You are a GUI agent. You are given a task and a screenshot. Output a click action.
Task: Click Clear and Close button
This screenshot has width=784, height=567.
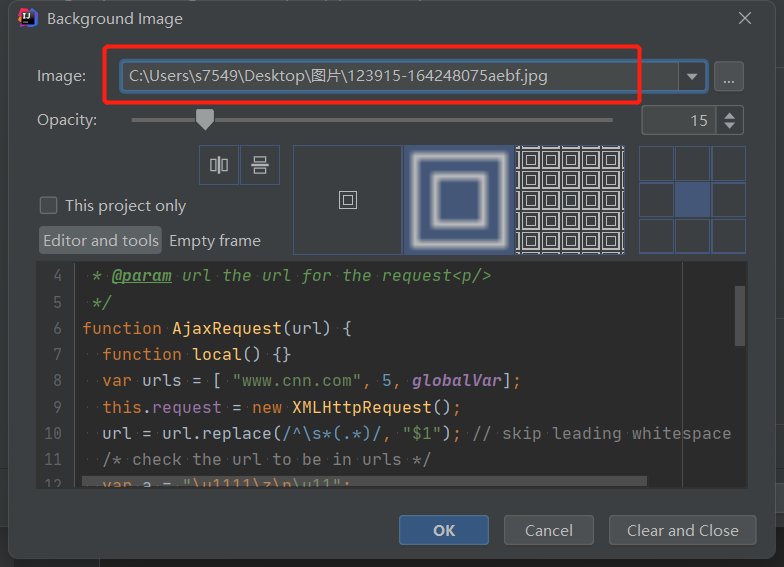pyautogui.click(x=682, y=530)
